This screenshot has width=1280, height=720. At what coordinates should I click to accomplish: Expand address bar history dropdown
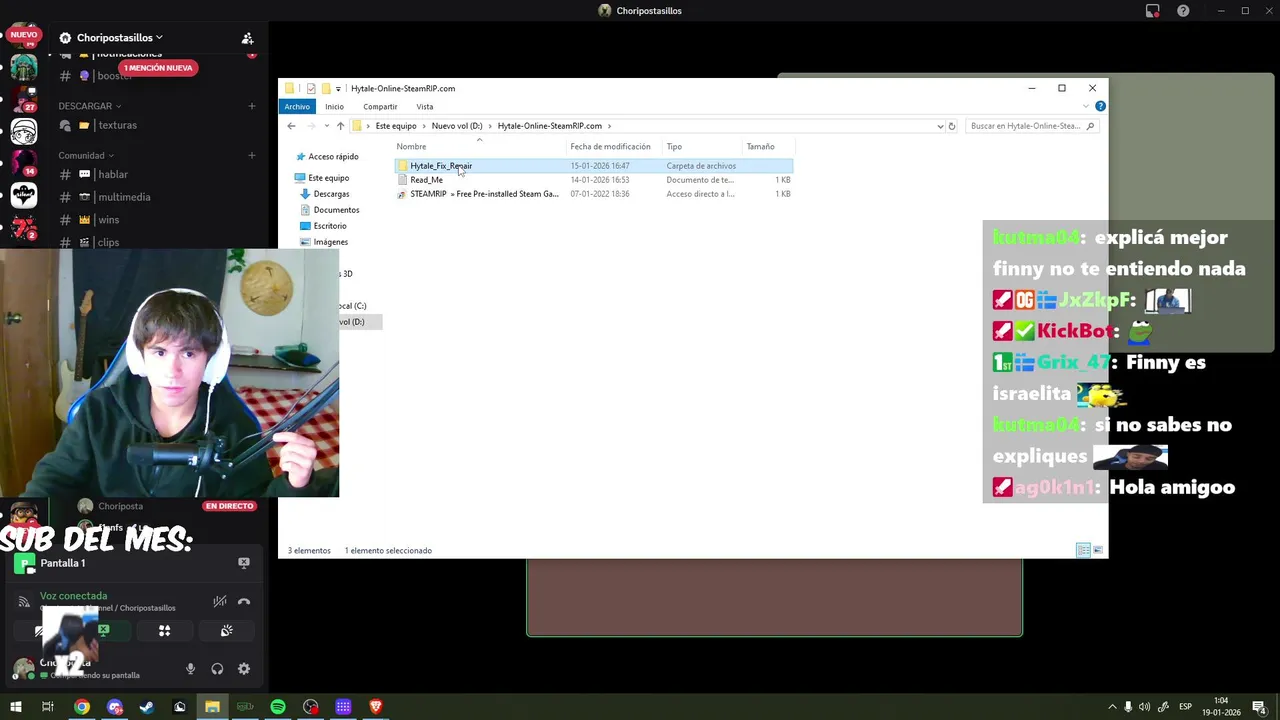coord(940,126)
